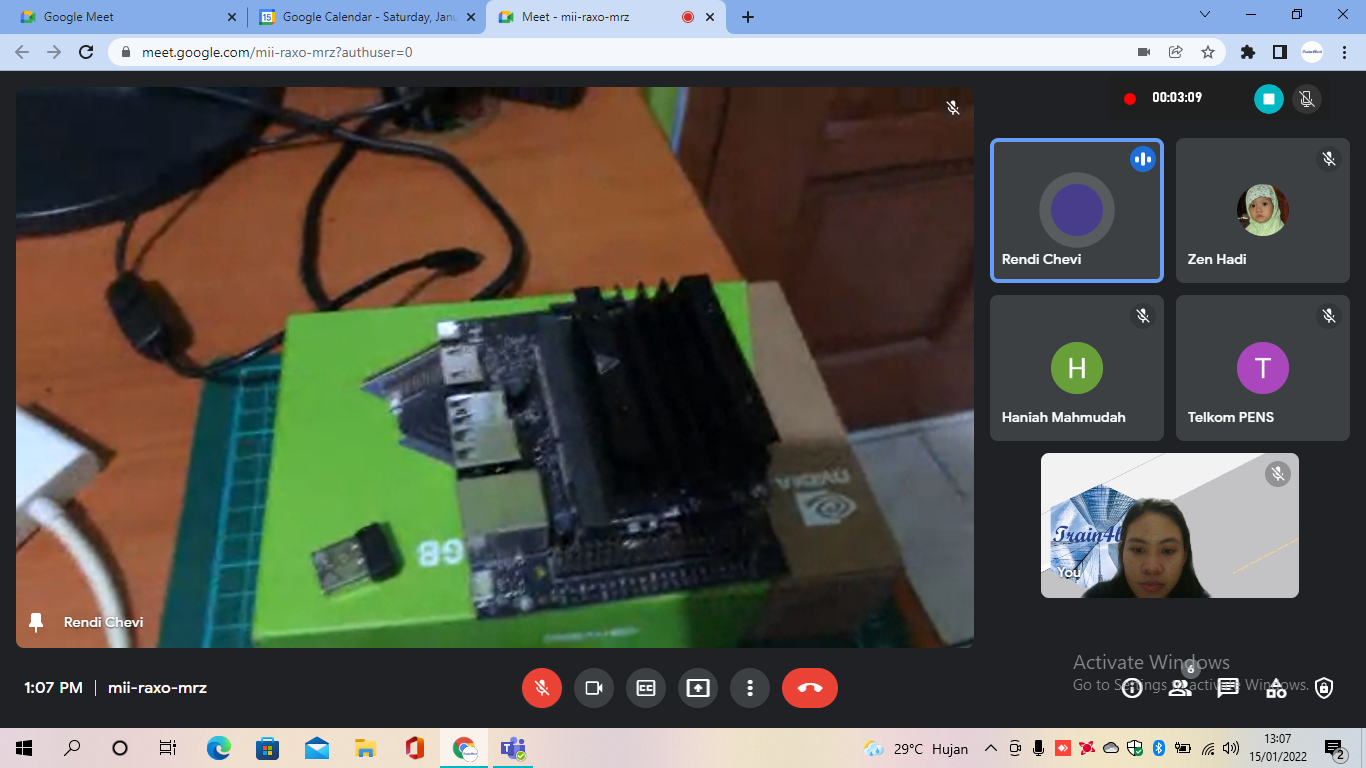The height and width of the screenshot is (768, 1366).
Task: Turn off camera in Meet controls
Action: coord(594,688)
